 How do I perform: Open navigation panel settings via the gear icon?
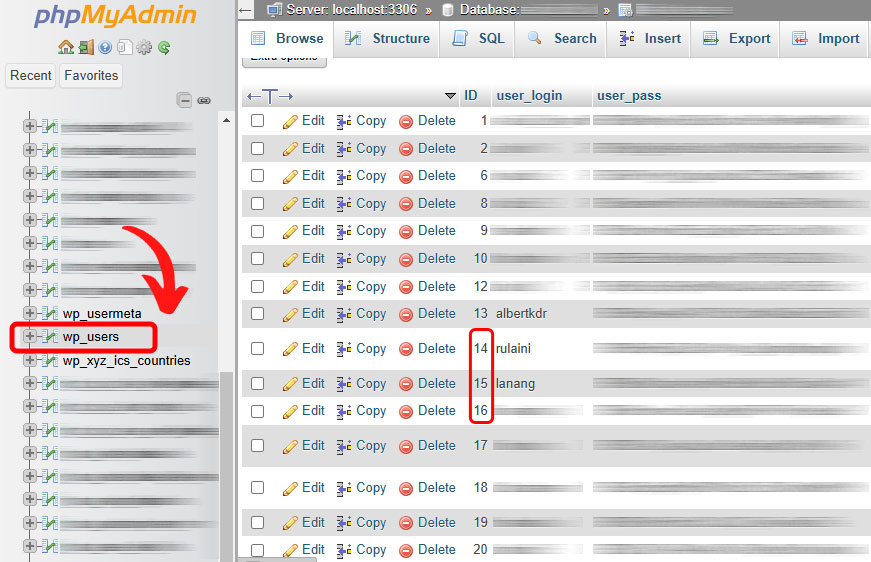pyautogui.click(x=144, y=47)
